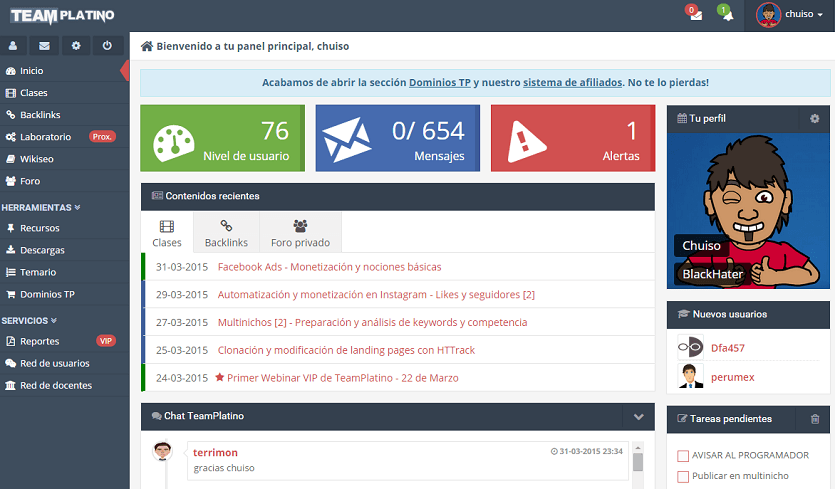Viewport: 835px width, 489px height.
Task: Click the warning icon on Alertas card
Action: pyautogui.click(x=526, y=142)
